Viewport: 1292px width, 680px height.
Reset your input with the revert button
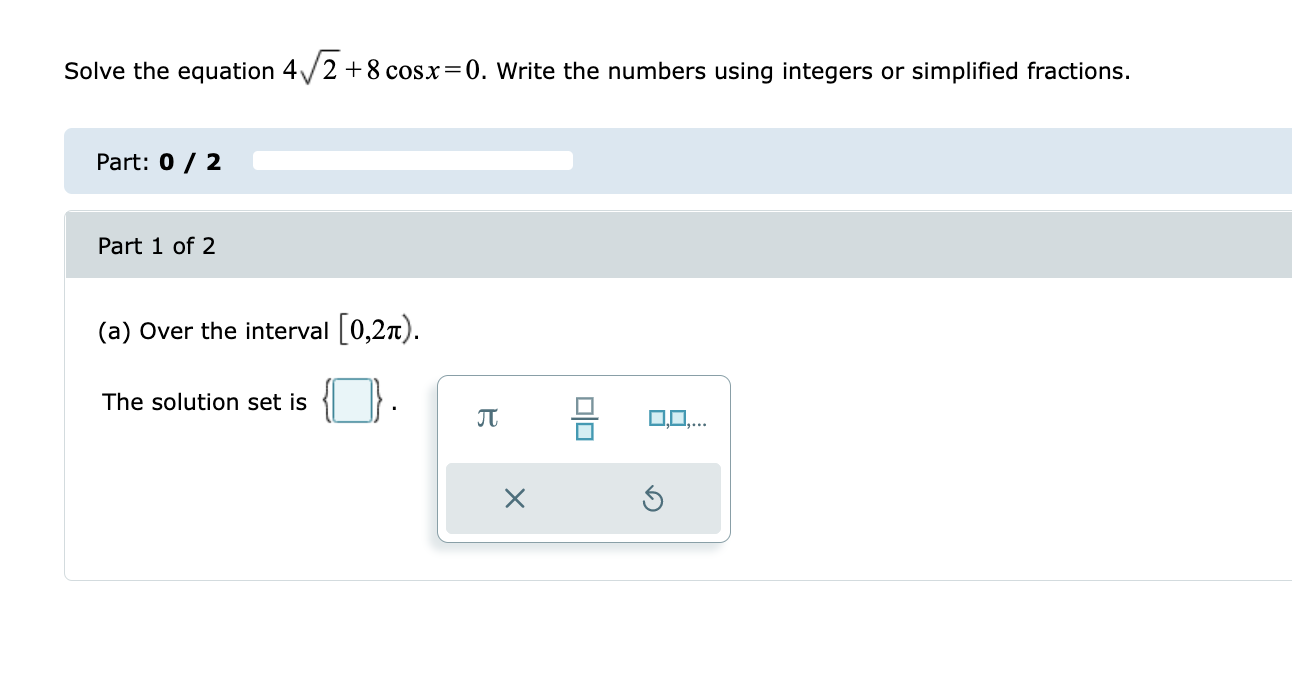[x=654, y=498]
